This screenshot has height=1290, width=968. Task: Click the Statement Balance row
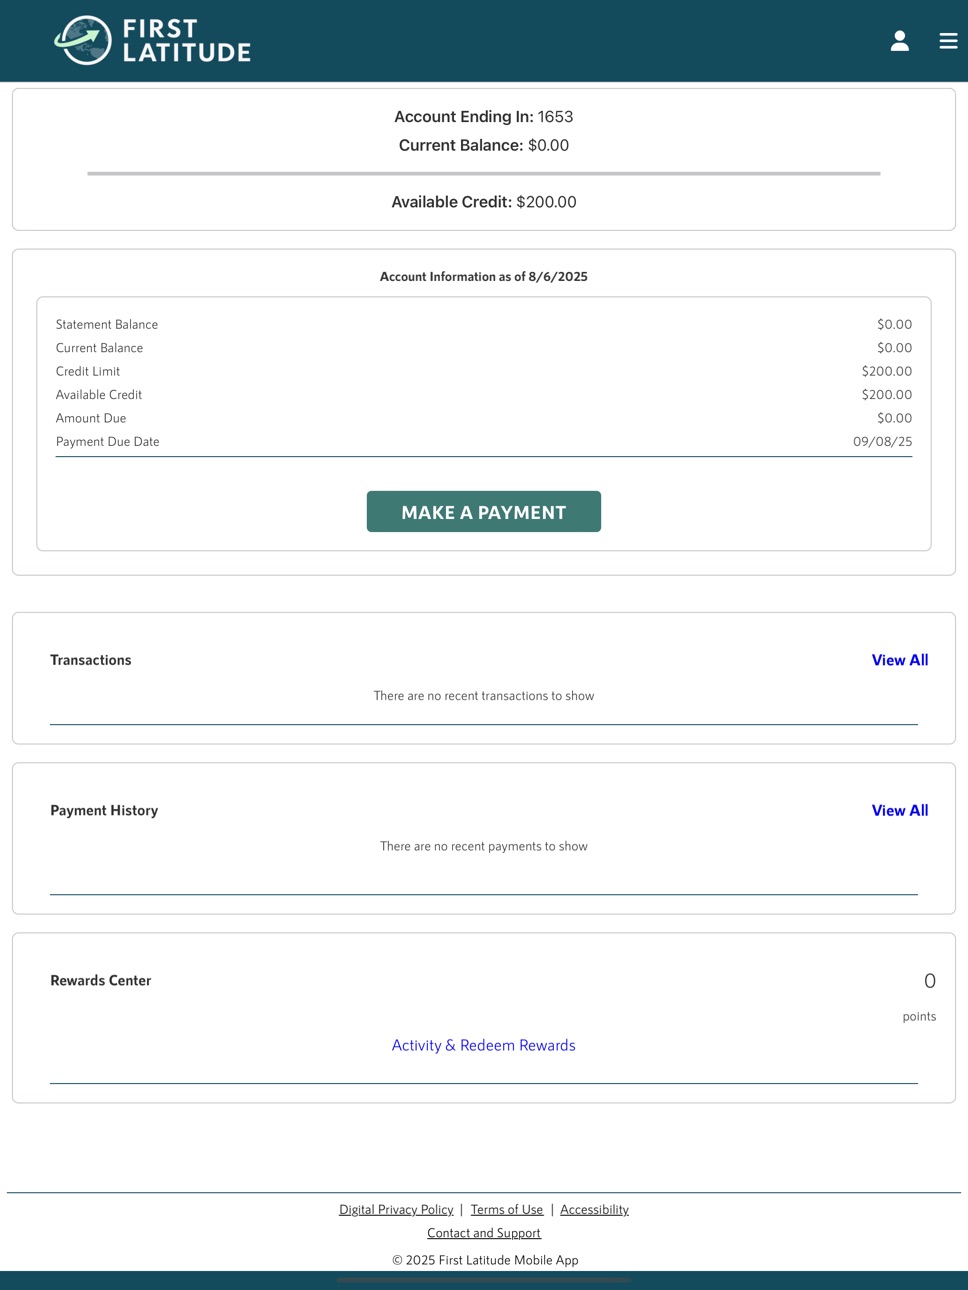pyautogui.click(x=484, y=325)
